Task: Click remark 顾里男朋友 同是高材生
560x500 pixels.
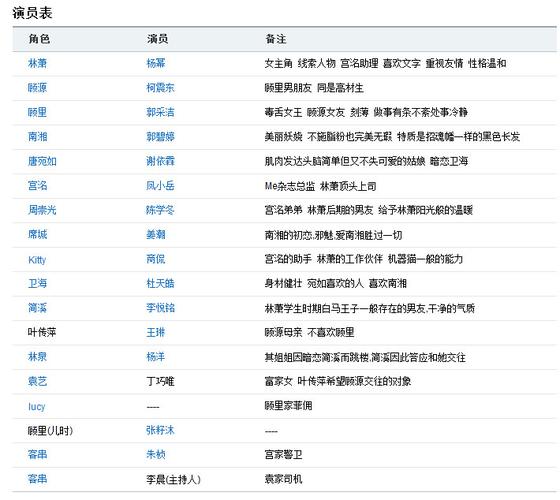Action: click(314, 88)
